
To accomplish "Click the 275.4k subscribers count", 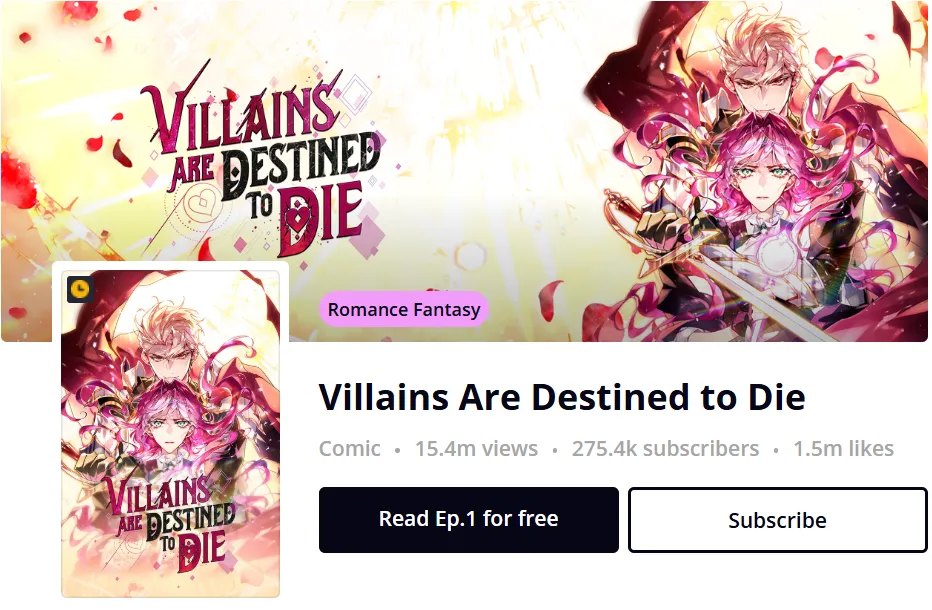I will tap(665, 449).
